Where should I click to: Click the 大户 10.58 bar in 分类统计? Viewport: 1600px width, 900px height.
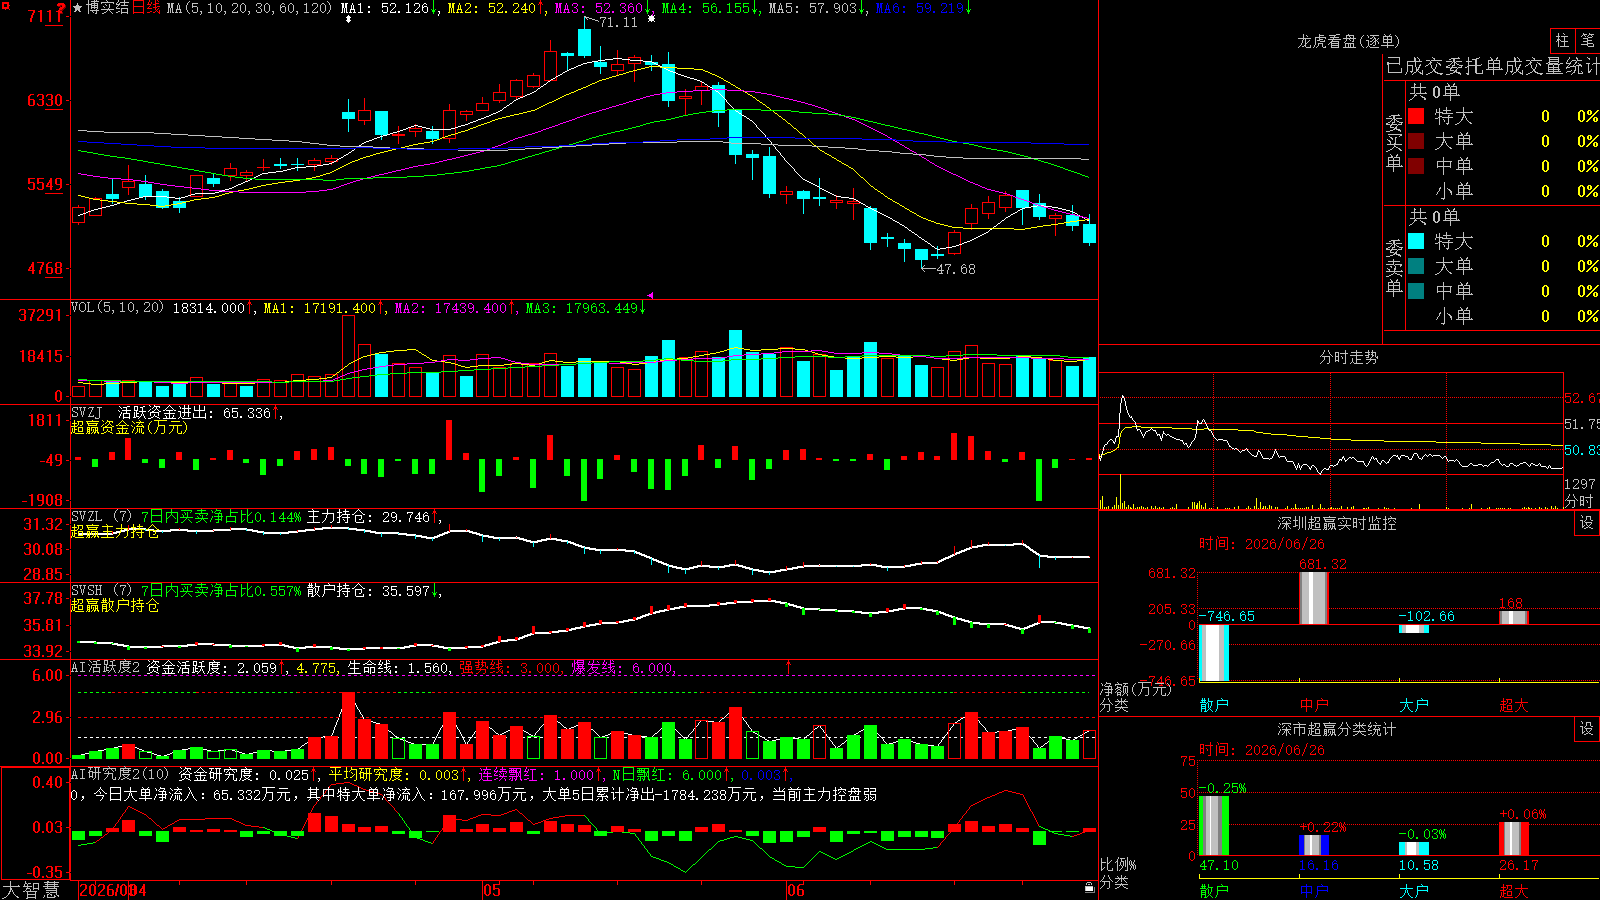pos(1414,849)
